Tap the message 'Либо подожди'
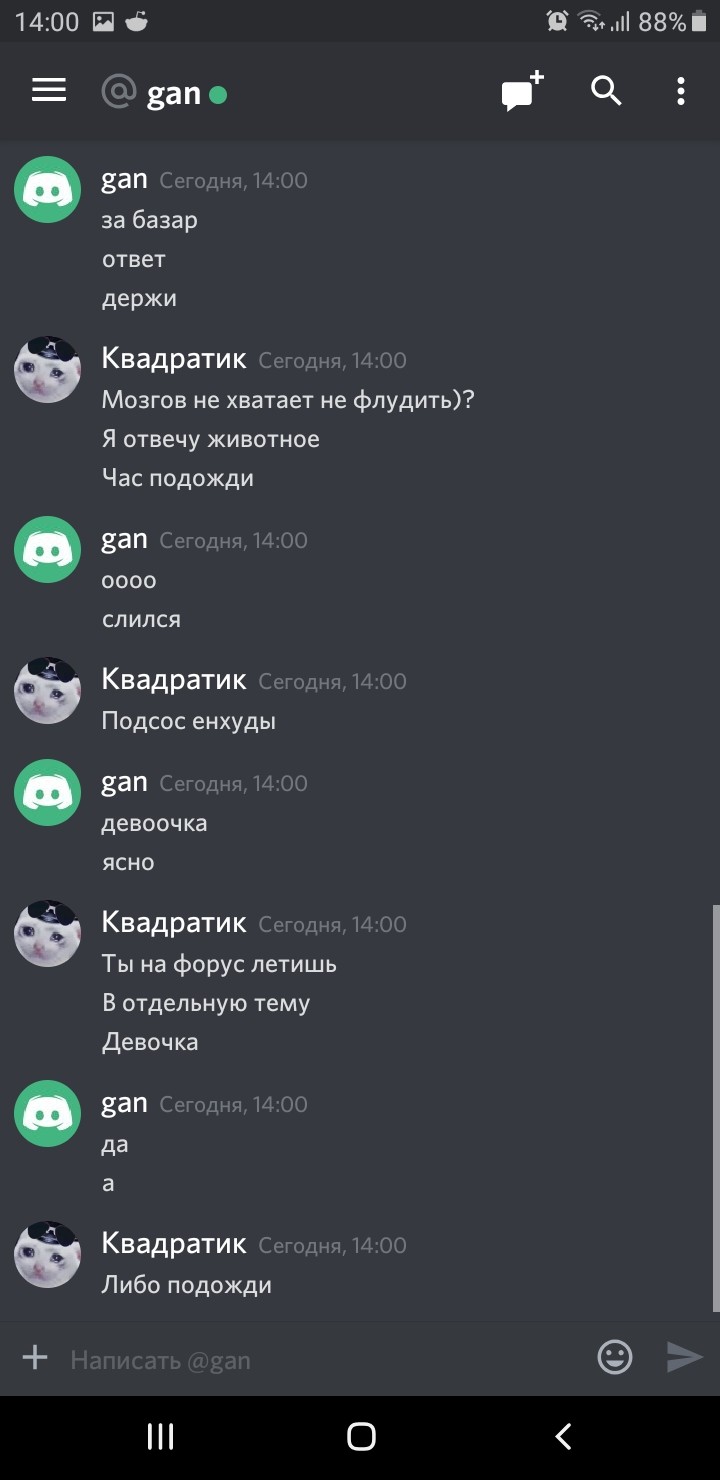The width and height of the screenshot is (720, 1480). pos(187,1285)
